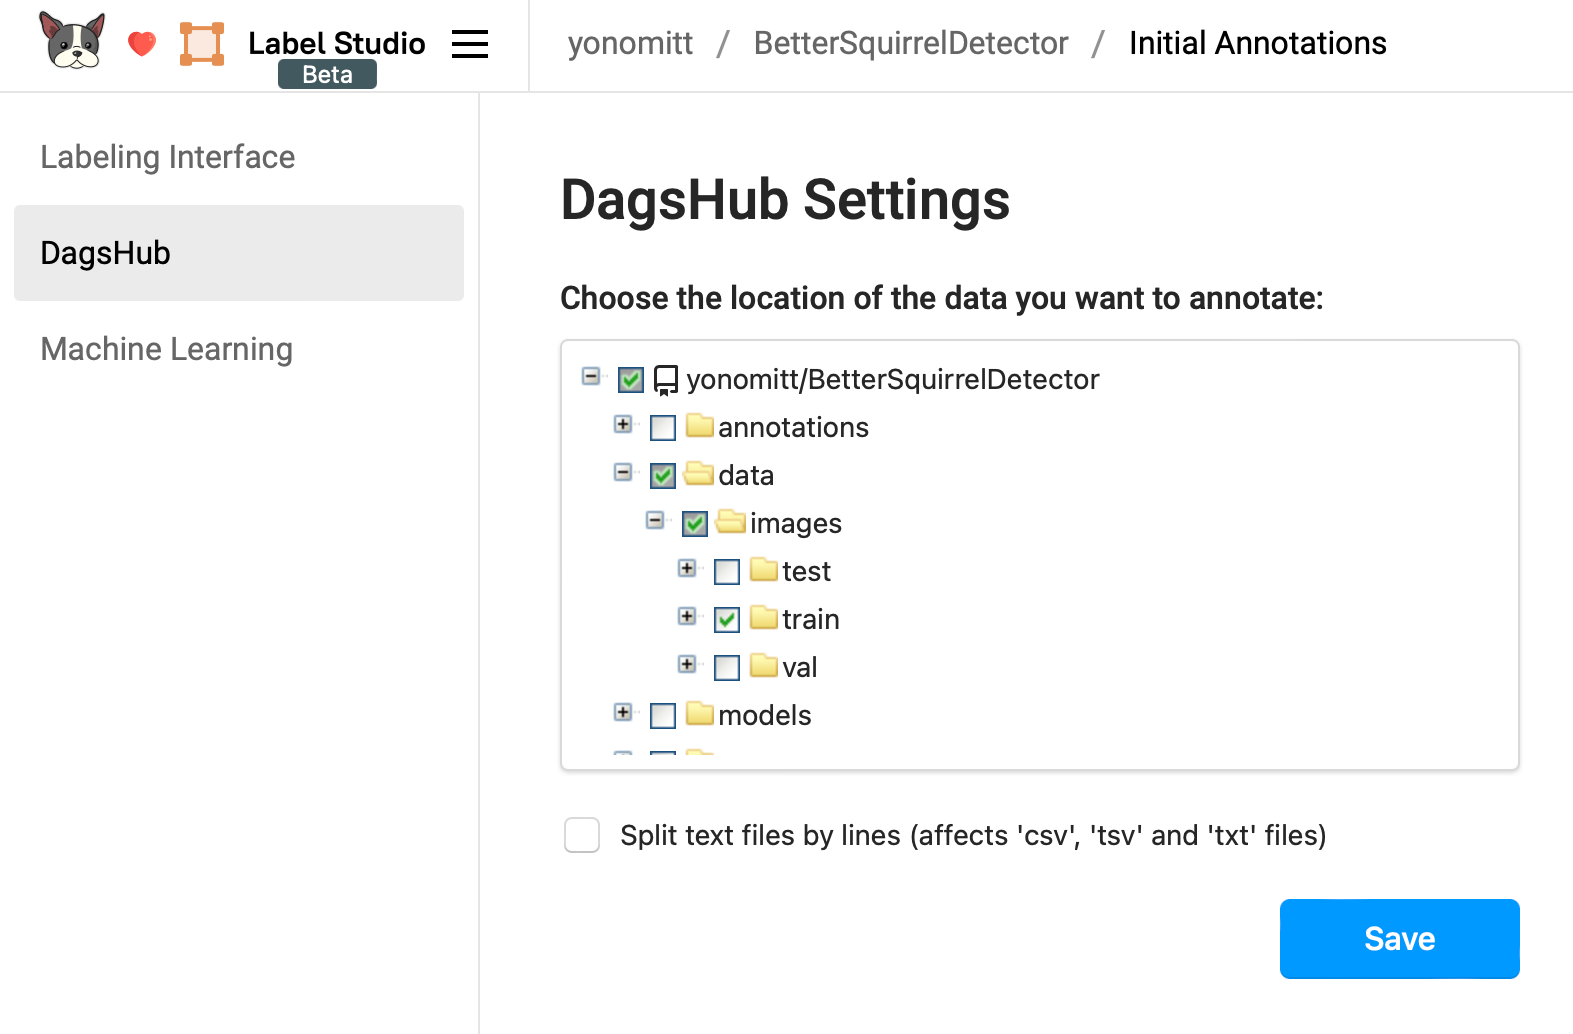Expand the test folder
Viewport: 1573px width, 1034px height.
tap(687, 568)
